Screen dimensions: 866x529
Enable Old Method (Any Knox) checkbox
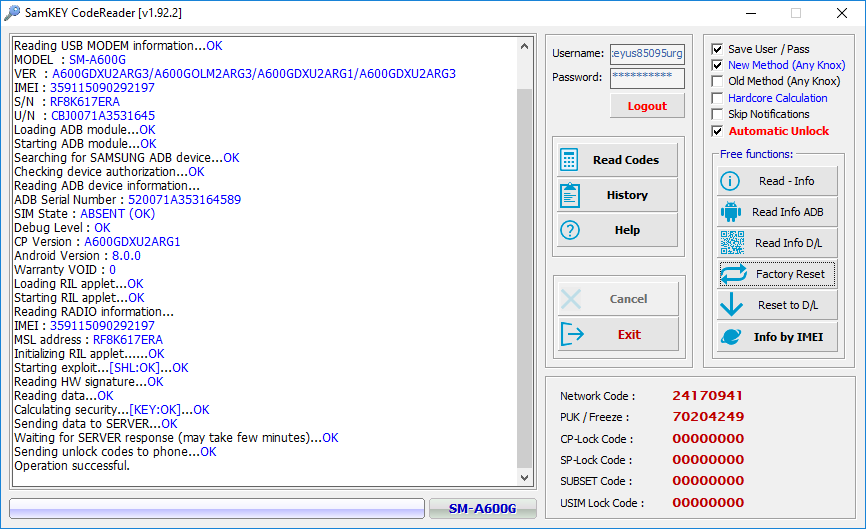[717, 81]
